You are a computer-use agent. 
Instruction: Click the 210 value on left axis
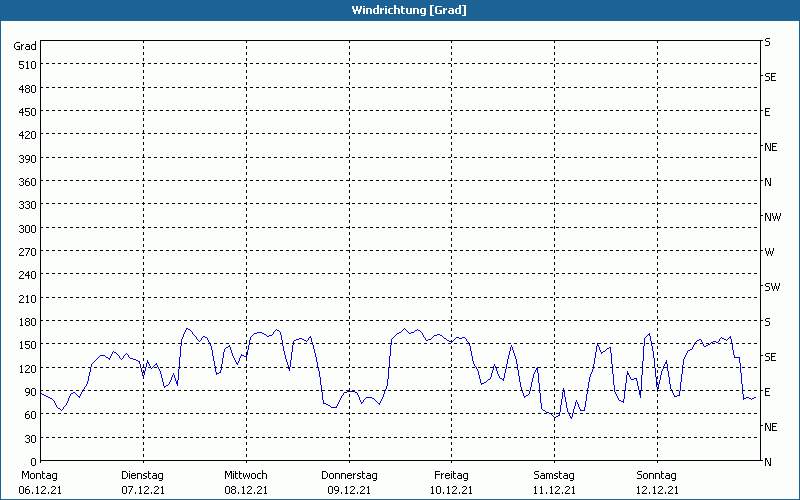tap(28, 299)
